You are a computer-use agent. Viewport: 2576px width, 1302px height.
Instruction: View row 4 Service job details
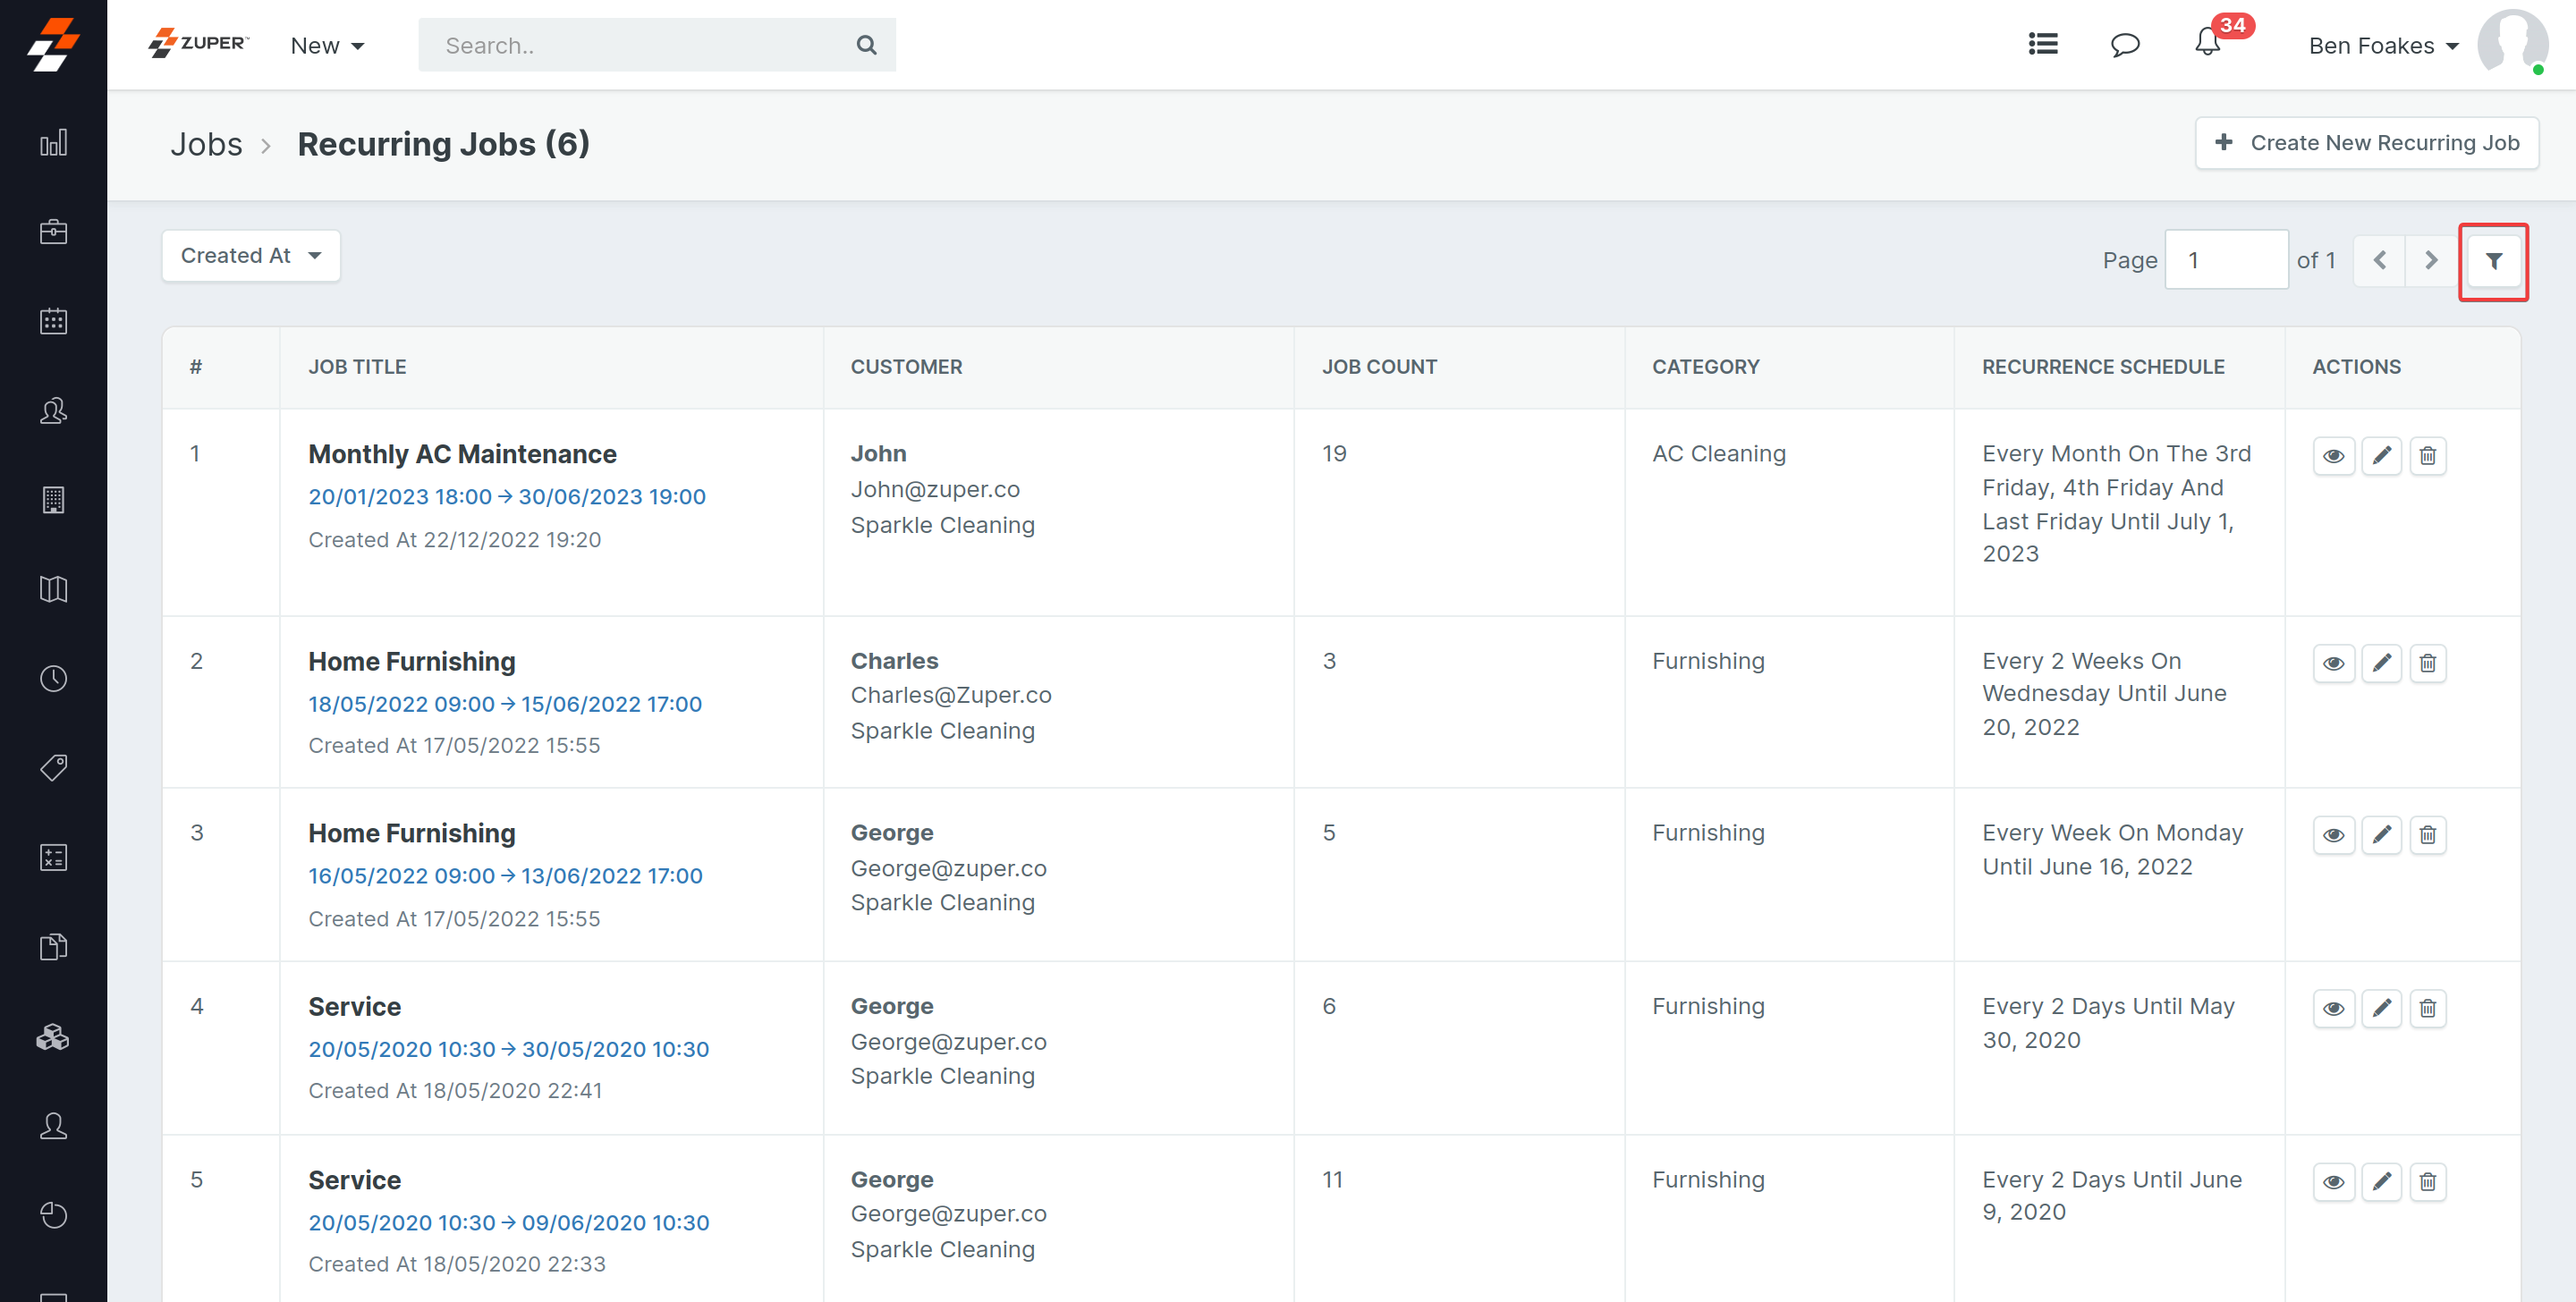point(2333,1008)
